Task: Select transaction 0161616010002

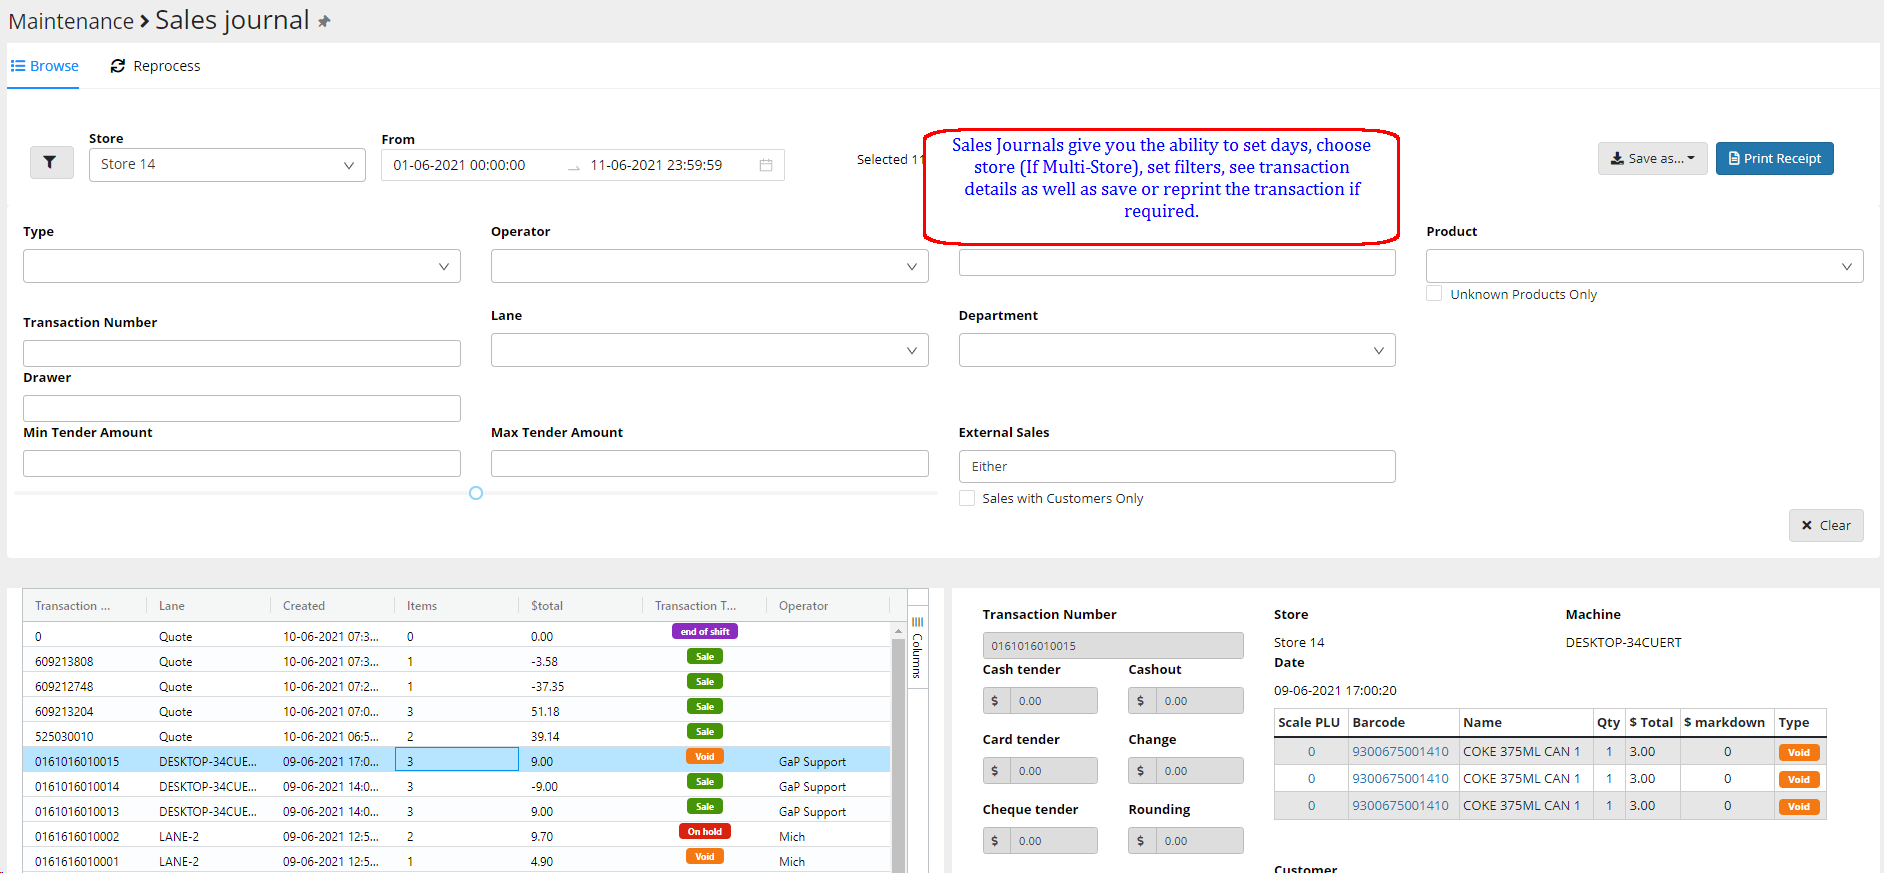Action: (457, 836)
